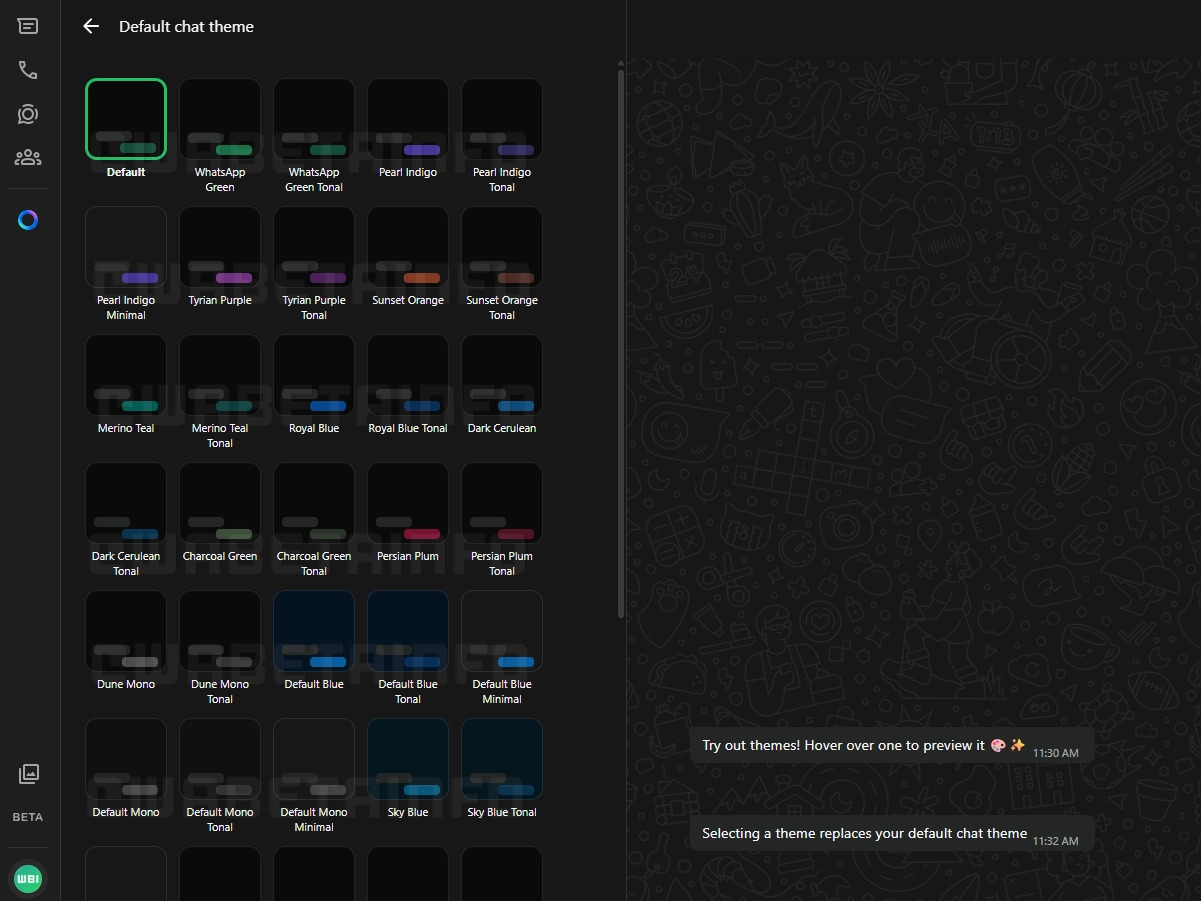Select the Merino Teal theme

[x=126, y=375]
